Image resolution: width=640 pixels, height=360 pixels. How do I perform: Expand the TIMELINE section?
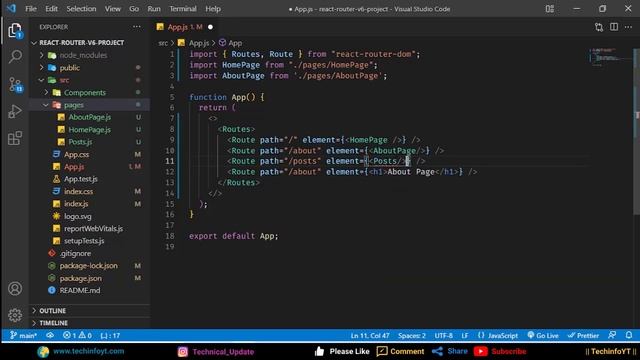[x=89, y=323]
